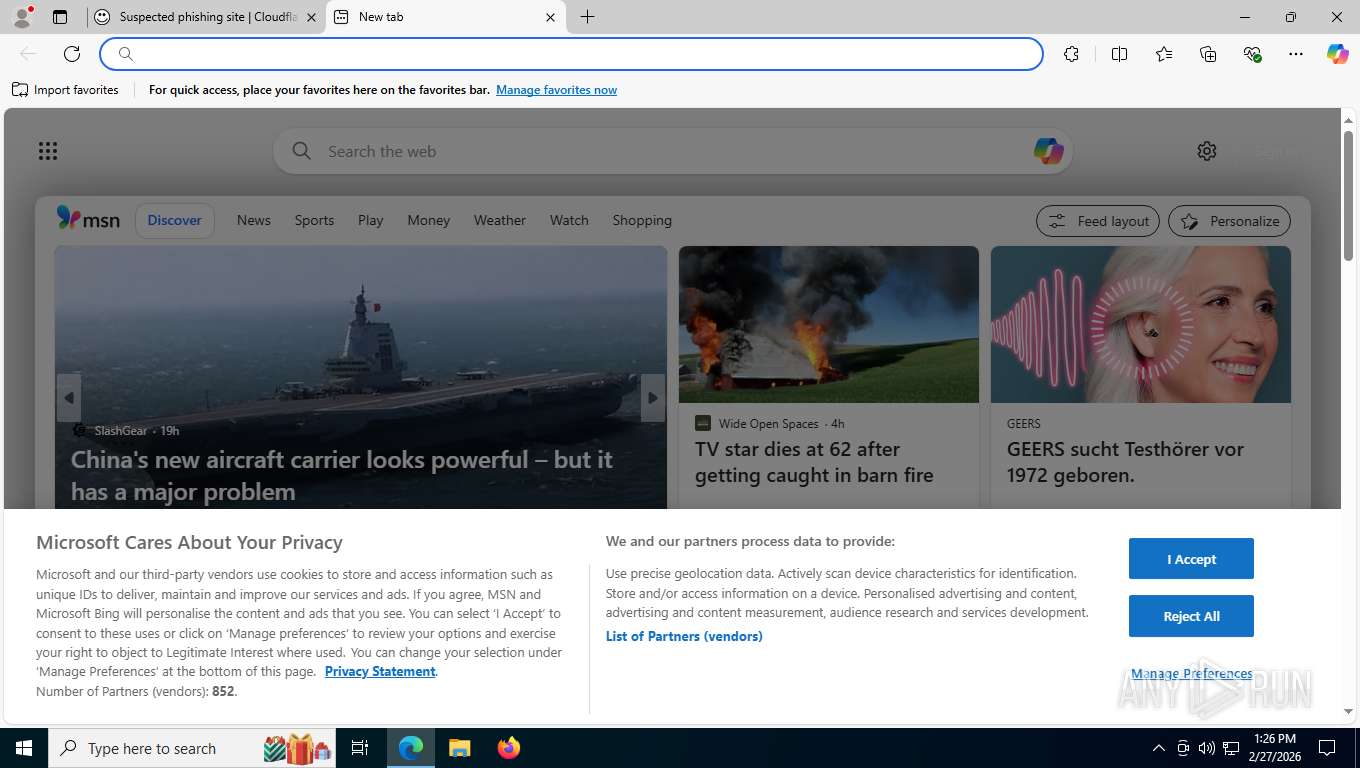Screen dimensions: 1360x768
Task: Open Settings and more ellipsis menu
Action: (1296, 54)
